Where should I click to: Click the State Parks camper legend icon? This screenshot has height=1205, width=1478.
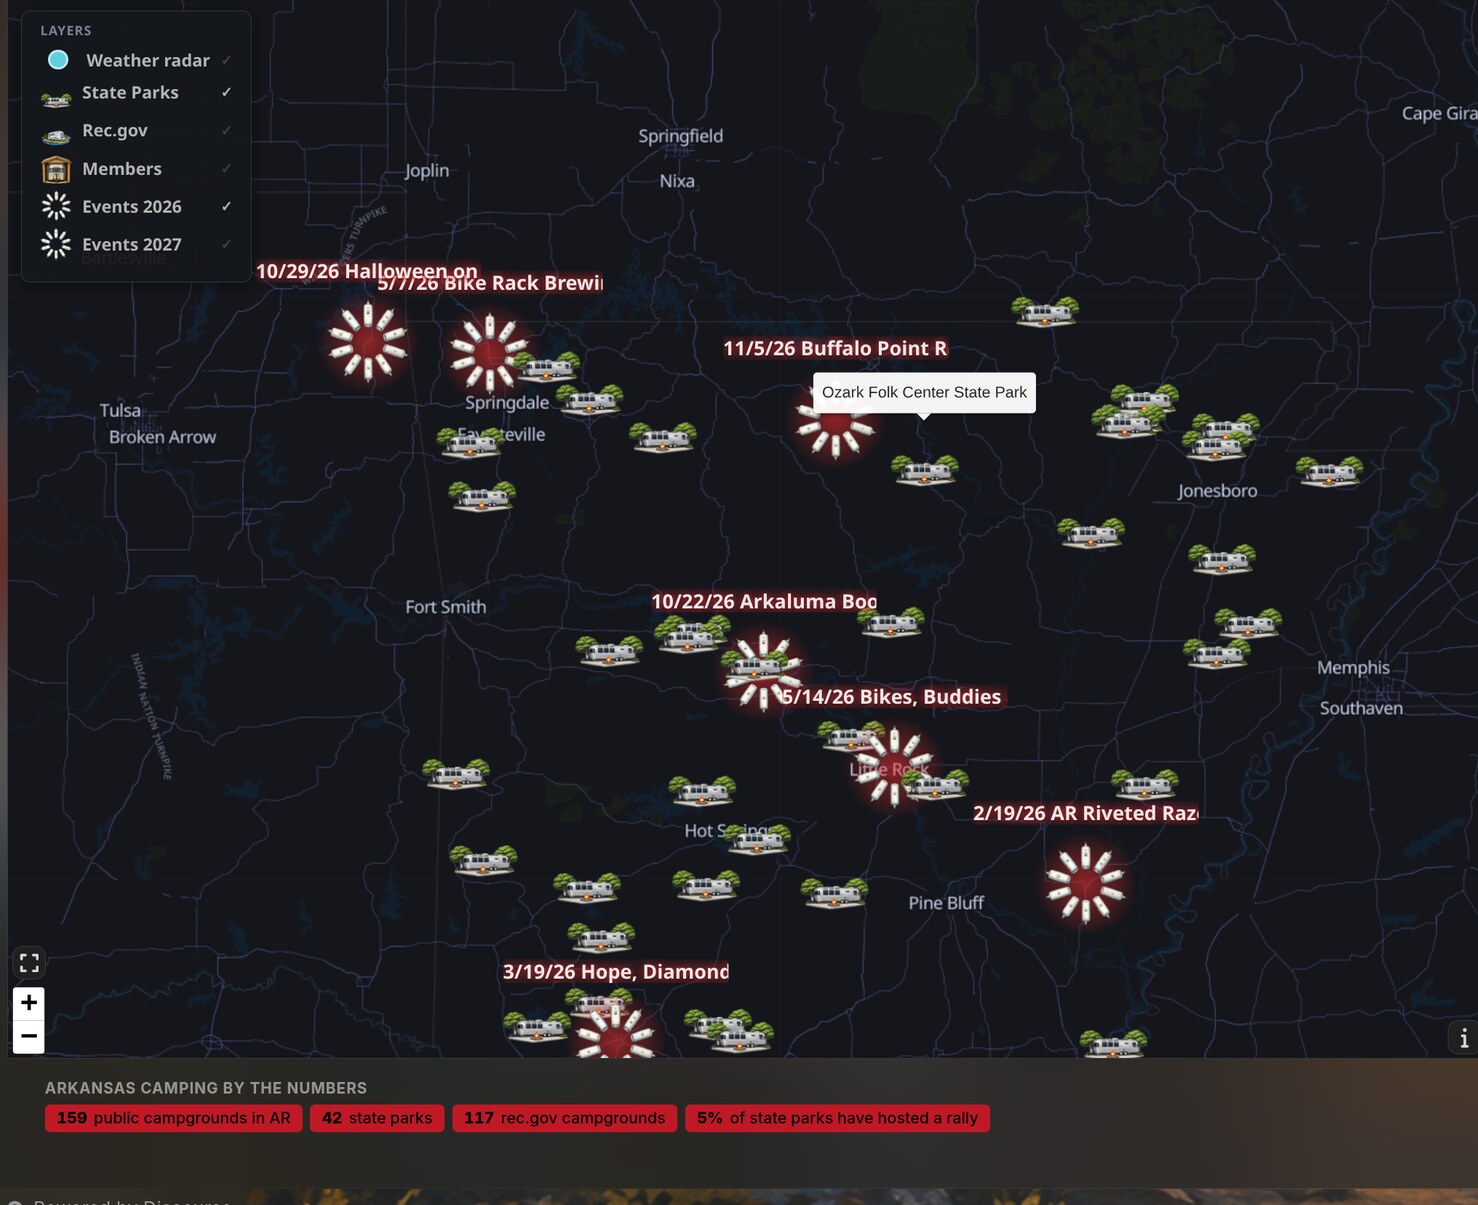point(56,99)
